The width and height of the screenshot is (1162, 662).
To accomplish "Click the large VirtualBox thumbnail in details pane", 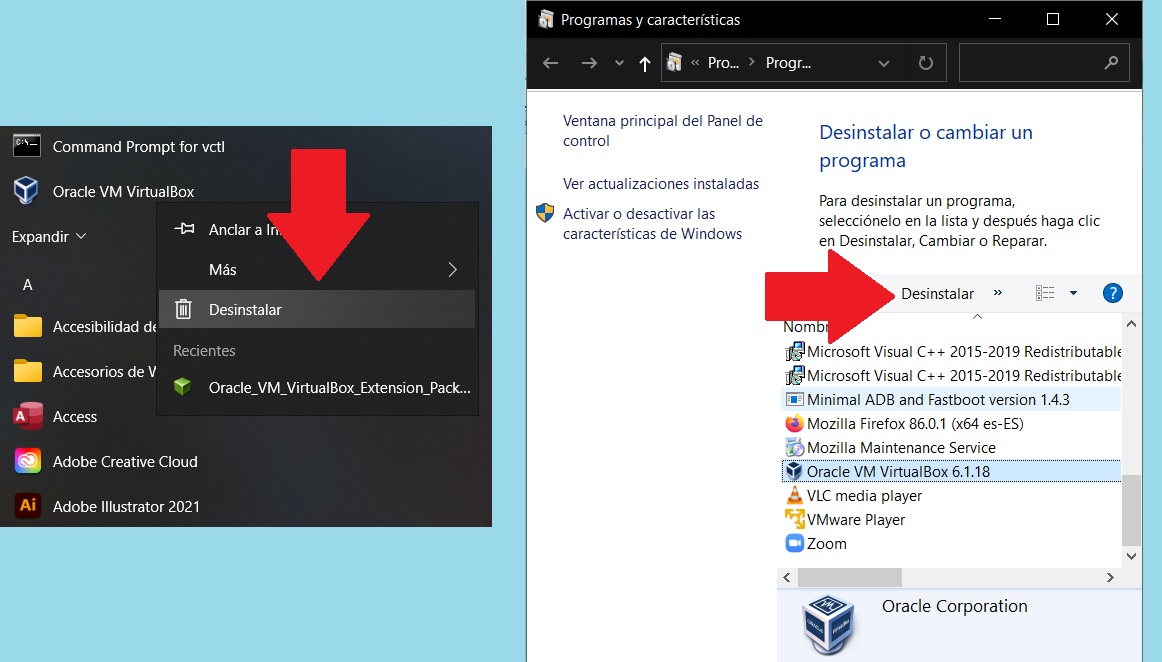I will 828,626.
